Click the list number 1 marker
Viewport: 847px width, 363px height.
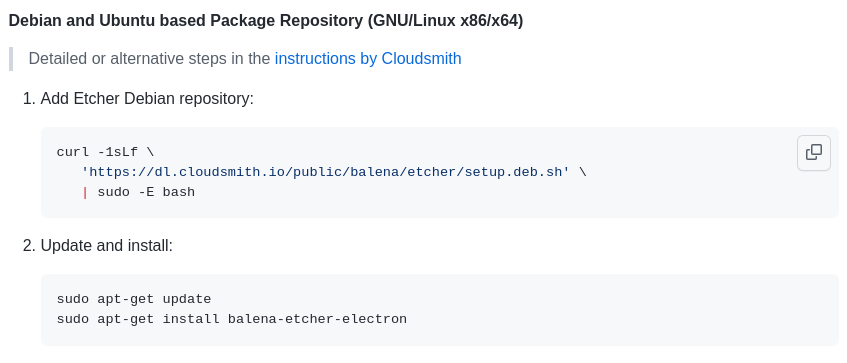[29, 99]
